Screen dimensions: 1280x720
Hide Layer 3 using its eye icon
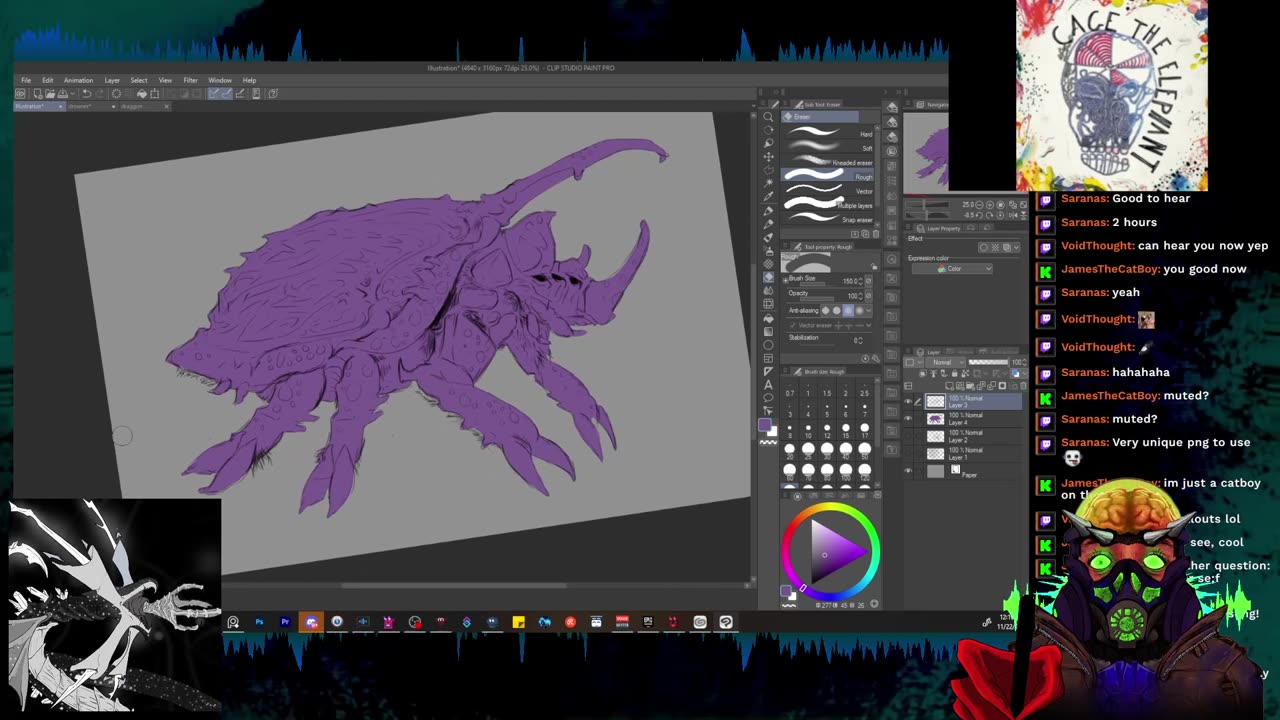[908, 402]
